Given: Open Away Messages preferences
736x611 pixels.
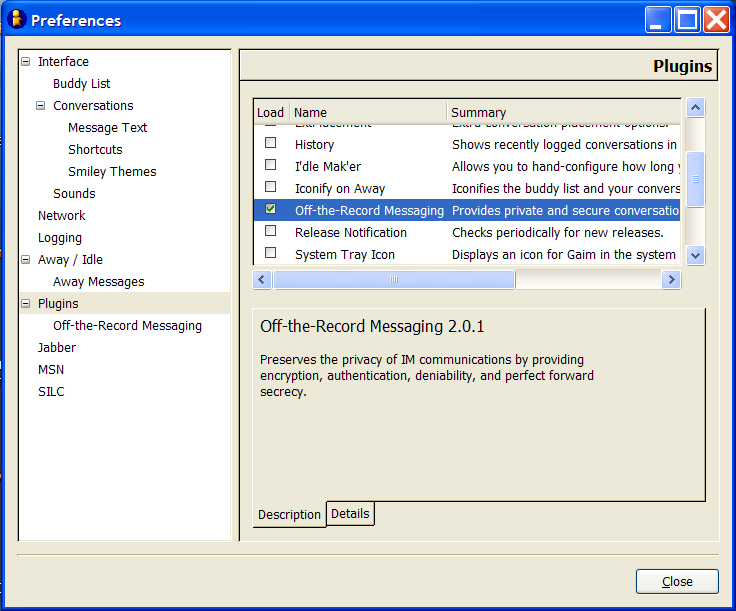Looking at the screenshot, I should [99, 282].
